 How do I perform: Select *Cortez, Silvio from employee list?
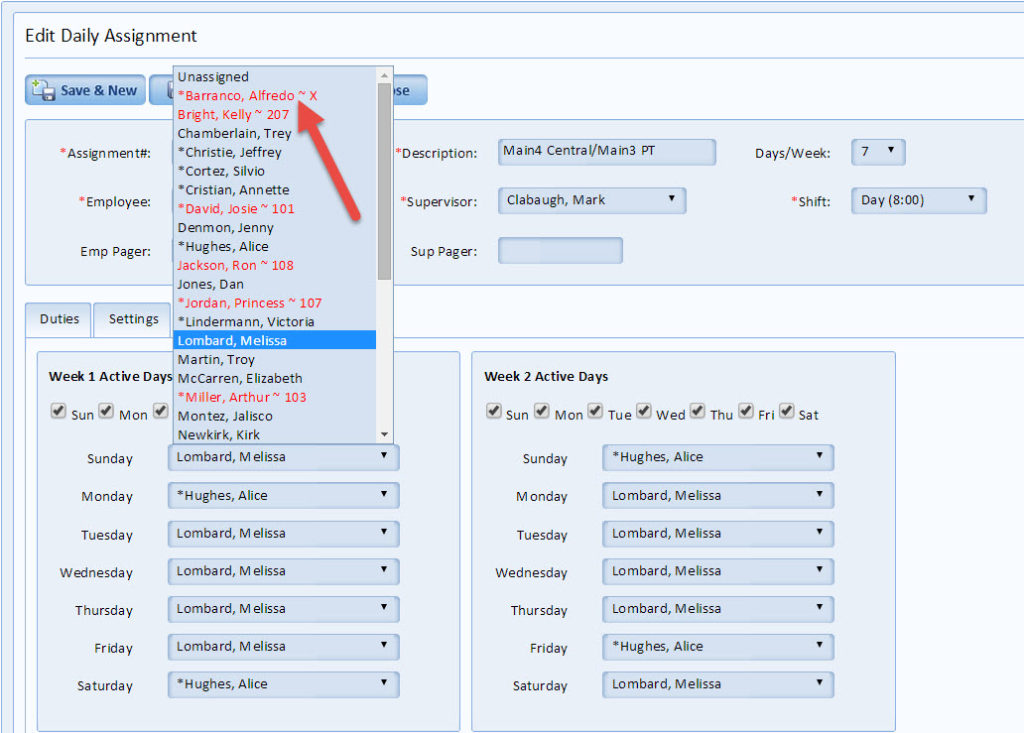coord(274,171)
